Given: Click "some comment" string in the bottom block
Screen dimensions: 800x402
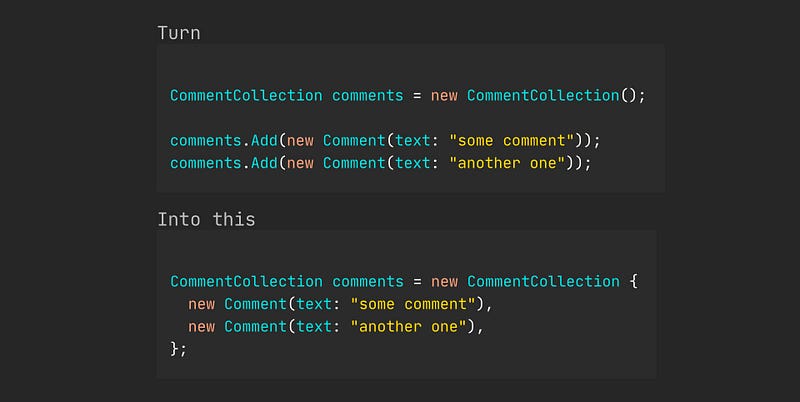Looking at the screenshot, I should (413, 304).
